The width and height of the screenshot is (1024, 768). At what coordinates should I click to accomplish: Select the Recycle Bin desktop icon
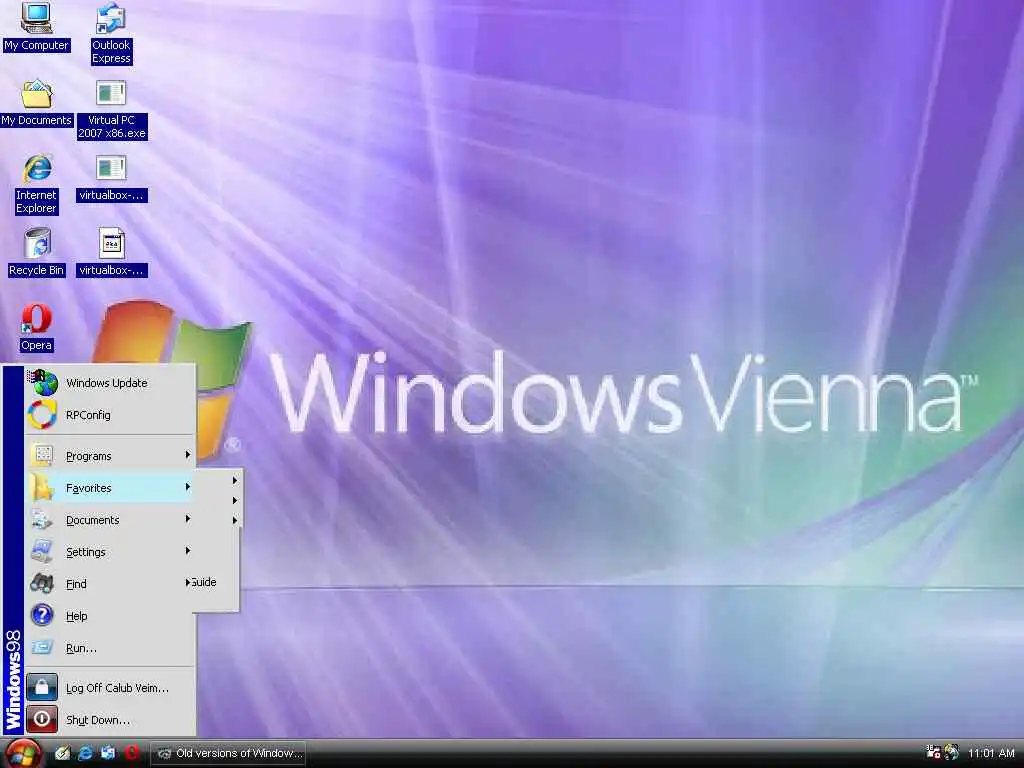(x=37, y=253)
